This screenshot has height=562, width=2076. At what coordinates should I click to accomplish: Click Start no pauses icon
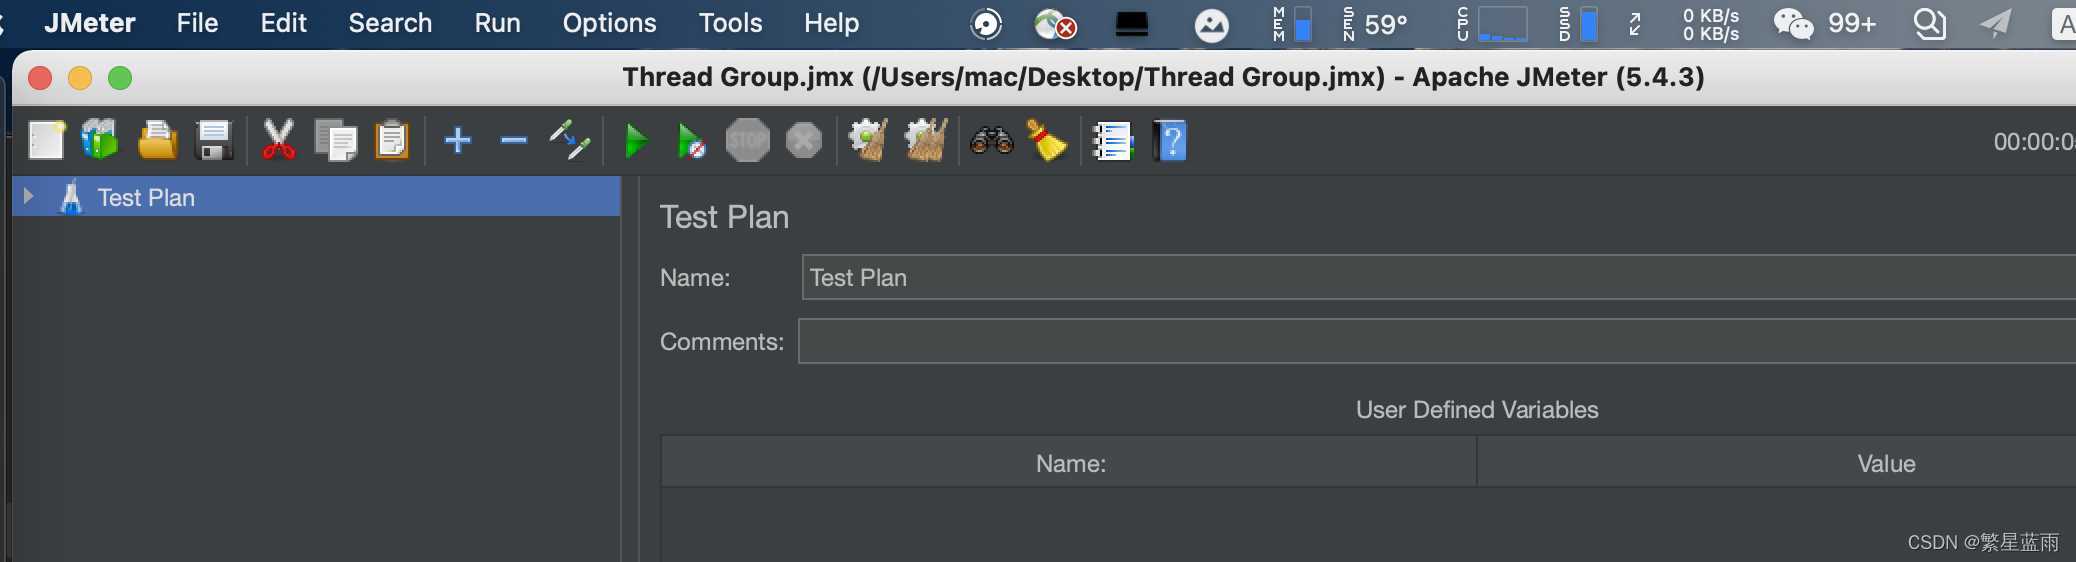pos(690,141)
